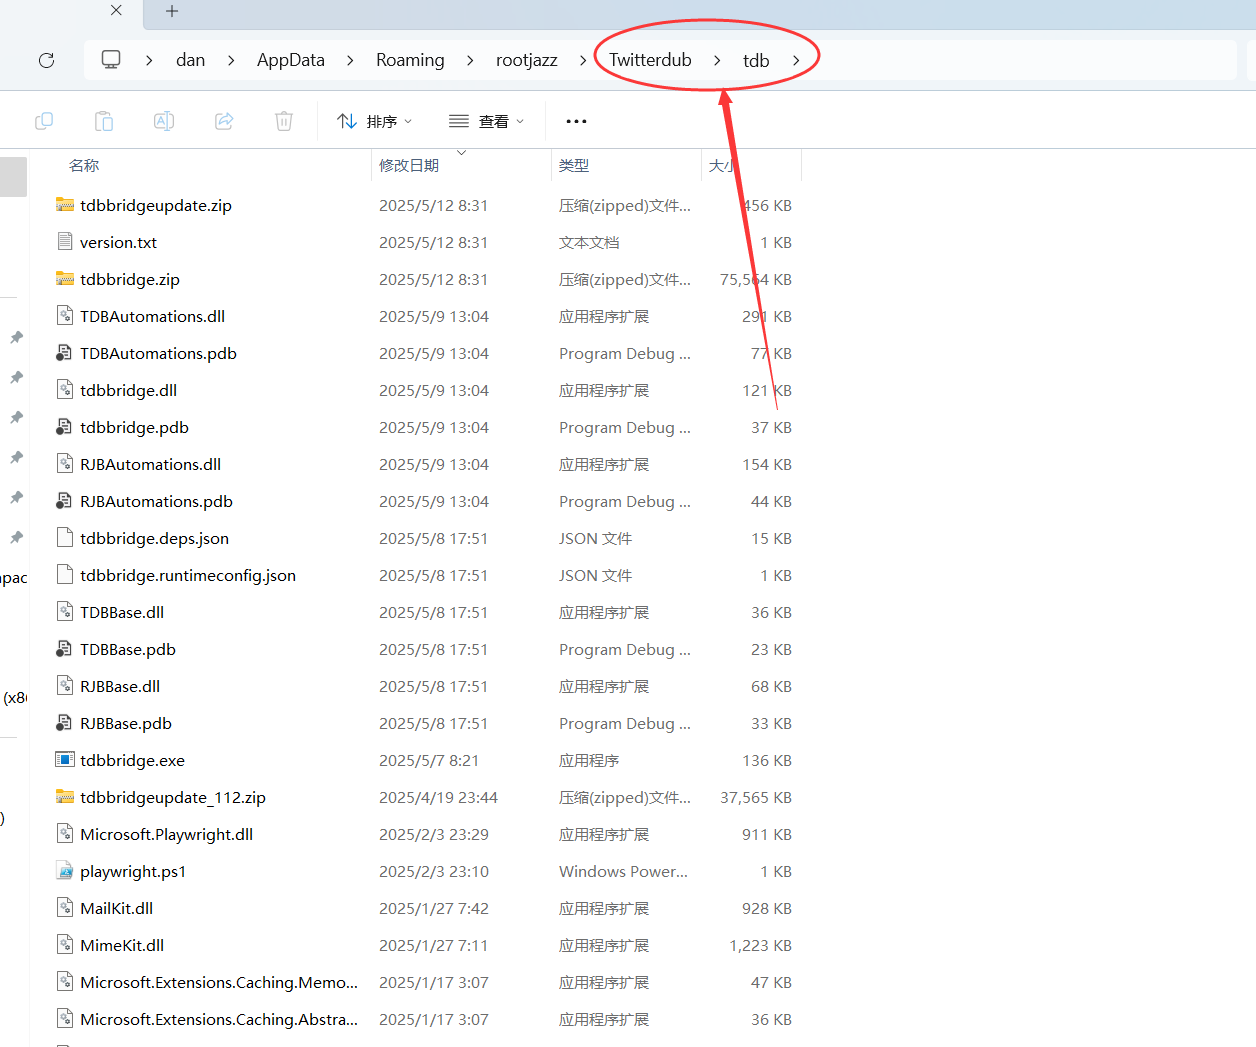Click the paste clipboard icon
Screen dimensions: 1256x1047
click(x=104, y=121)
